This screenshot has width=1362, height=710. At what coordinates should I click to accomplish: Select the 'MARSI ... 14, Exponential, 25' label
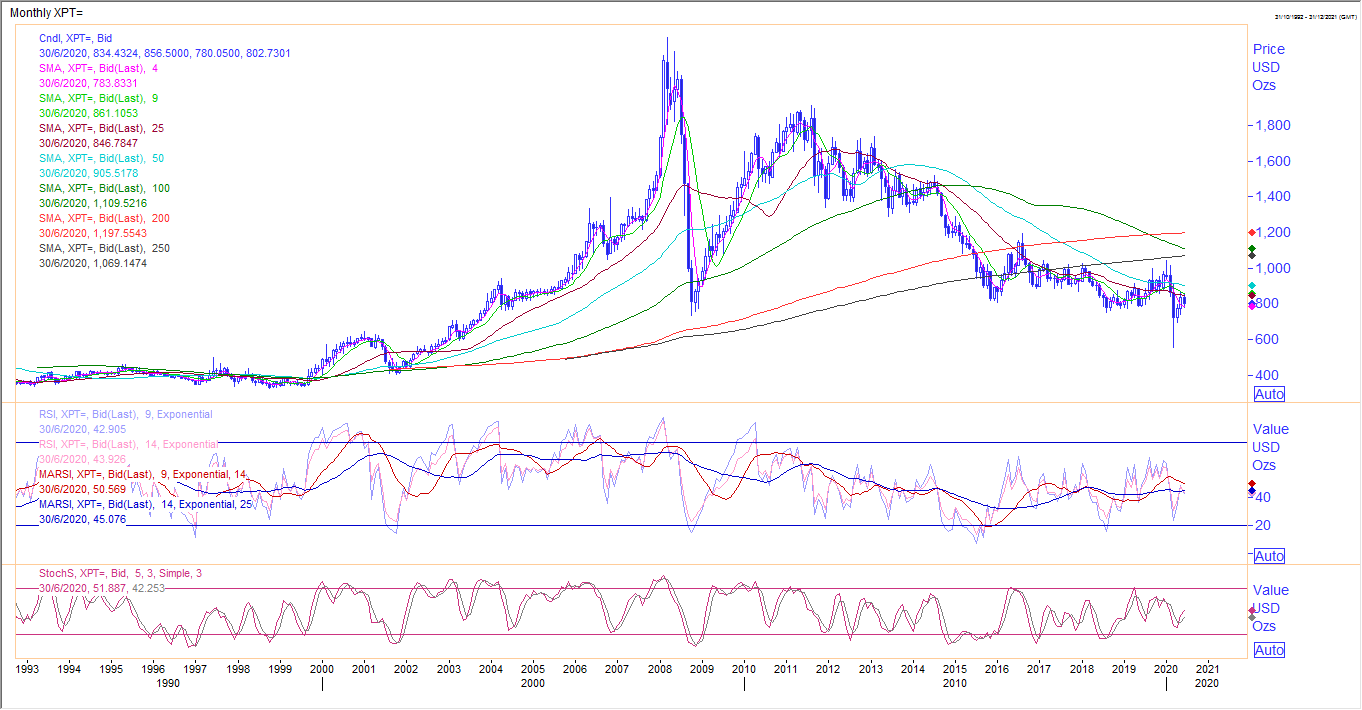[145, 504]
